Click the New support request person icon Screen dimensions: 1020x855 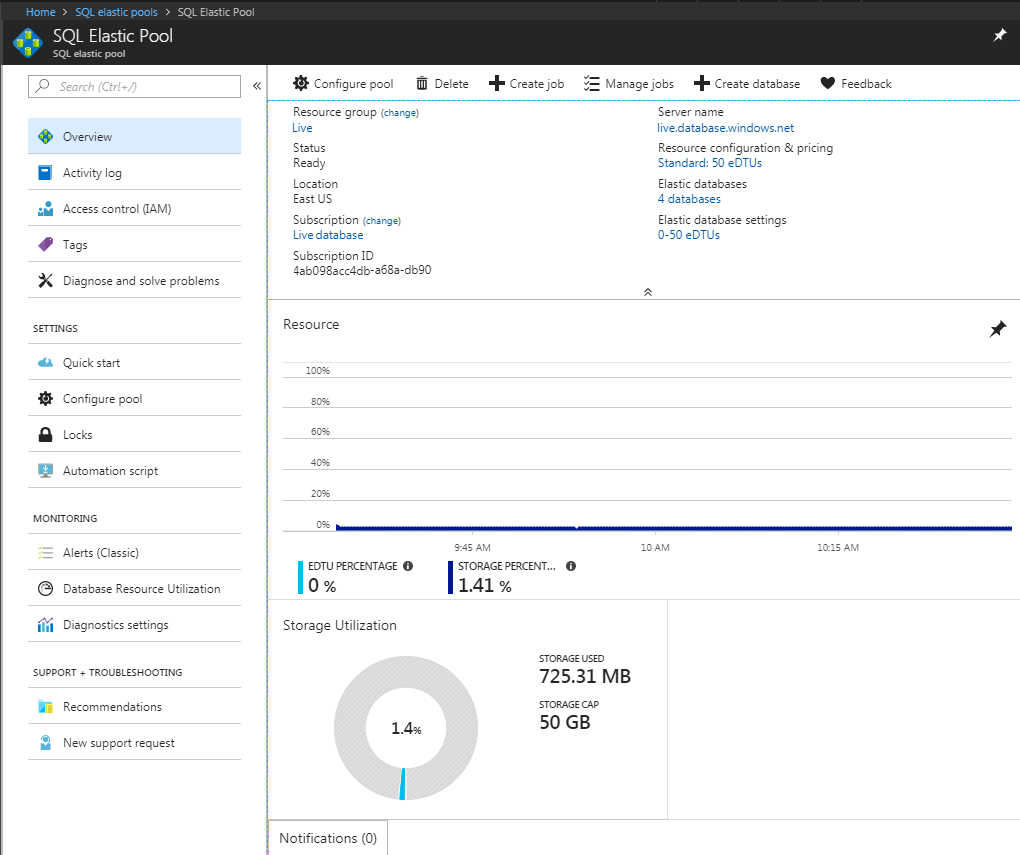(46, 742)
